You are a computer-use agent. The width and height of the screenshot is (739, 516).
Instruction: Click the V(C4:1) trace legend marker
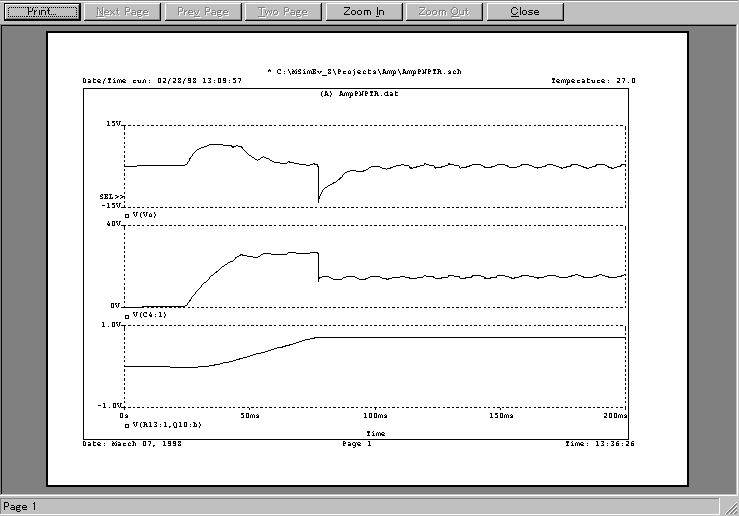pyautogui.click(x=126, y=315)
